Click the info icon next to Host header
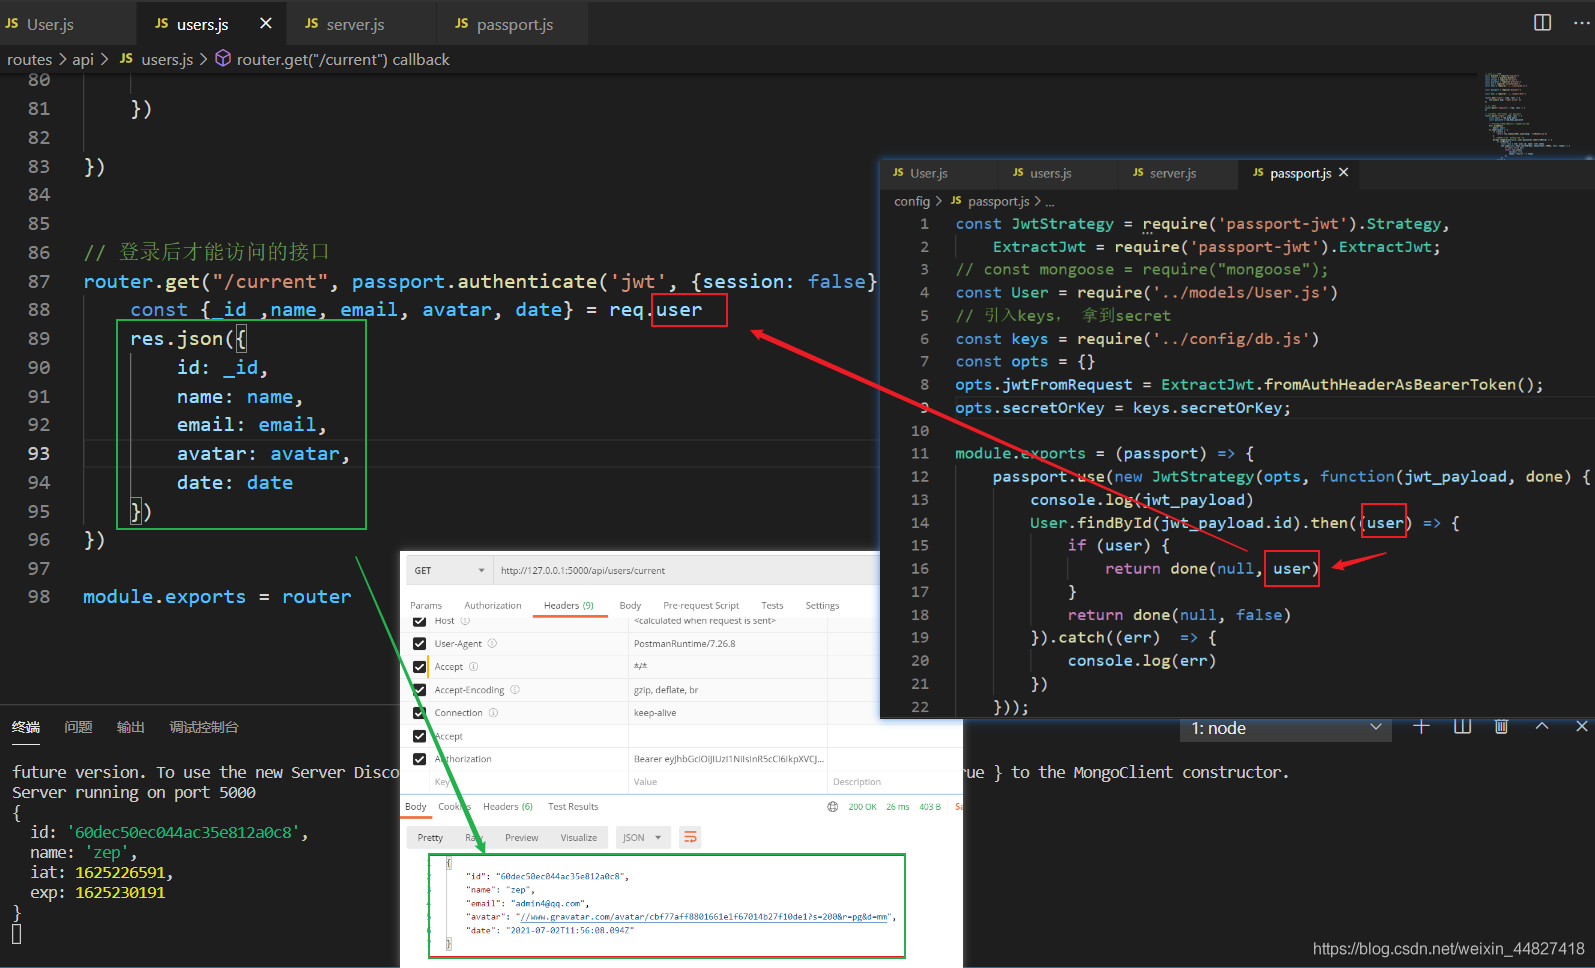This screenshot has width=1595, height=968. coord(465,621)
